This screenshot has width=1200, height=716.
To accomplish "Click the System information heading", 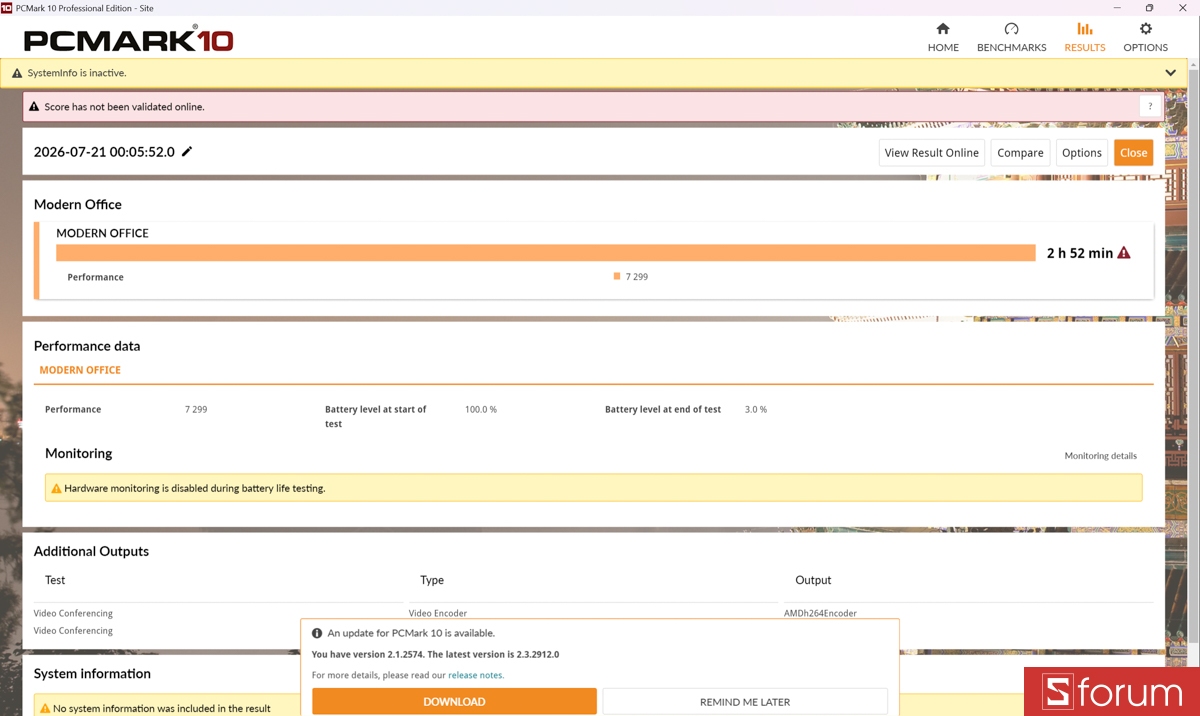I will point(92,674).
